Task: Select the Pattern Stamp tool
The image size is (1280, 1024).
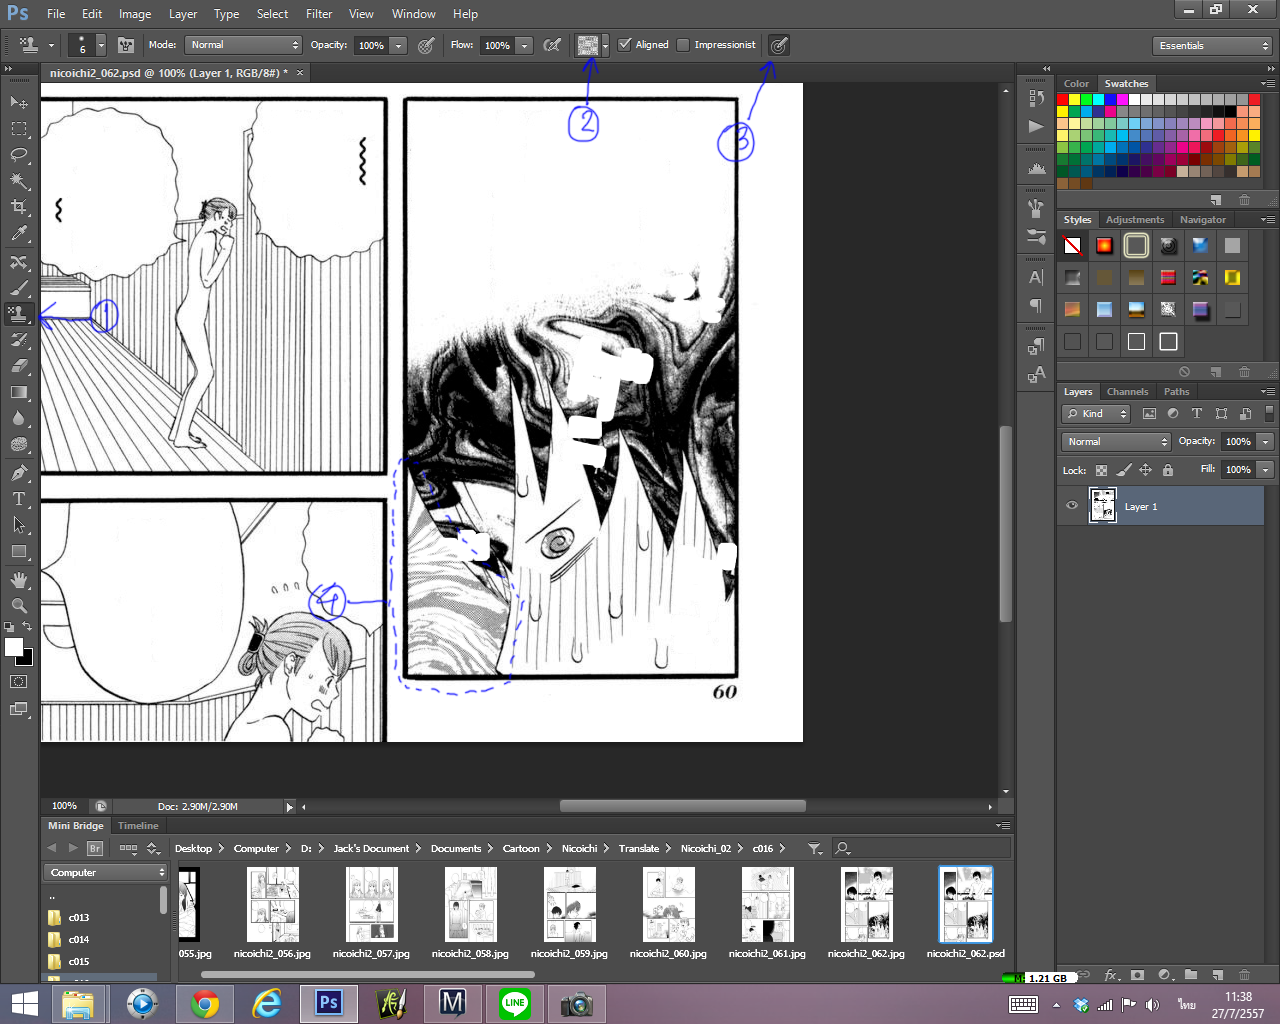Action: 19,314
